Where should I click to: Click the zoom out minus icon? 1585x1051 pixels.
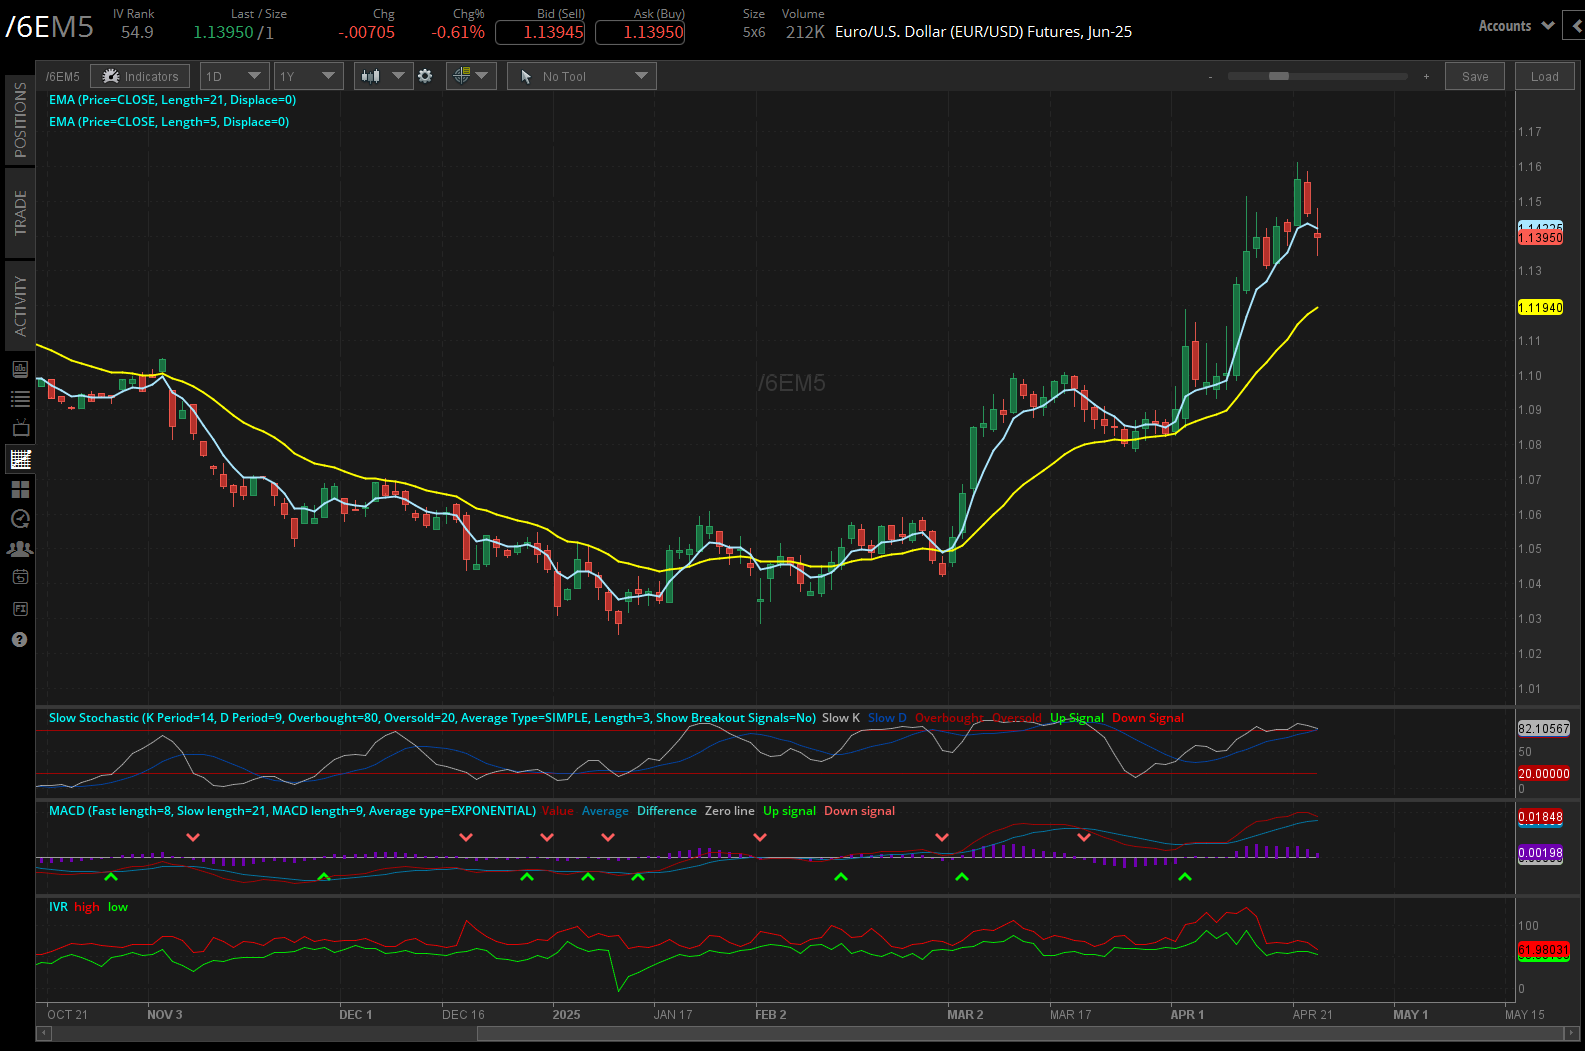click(x=1210, y=76)
